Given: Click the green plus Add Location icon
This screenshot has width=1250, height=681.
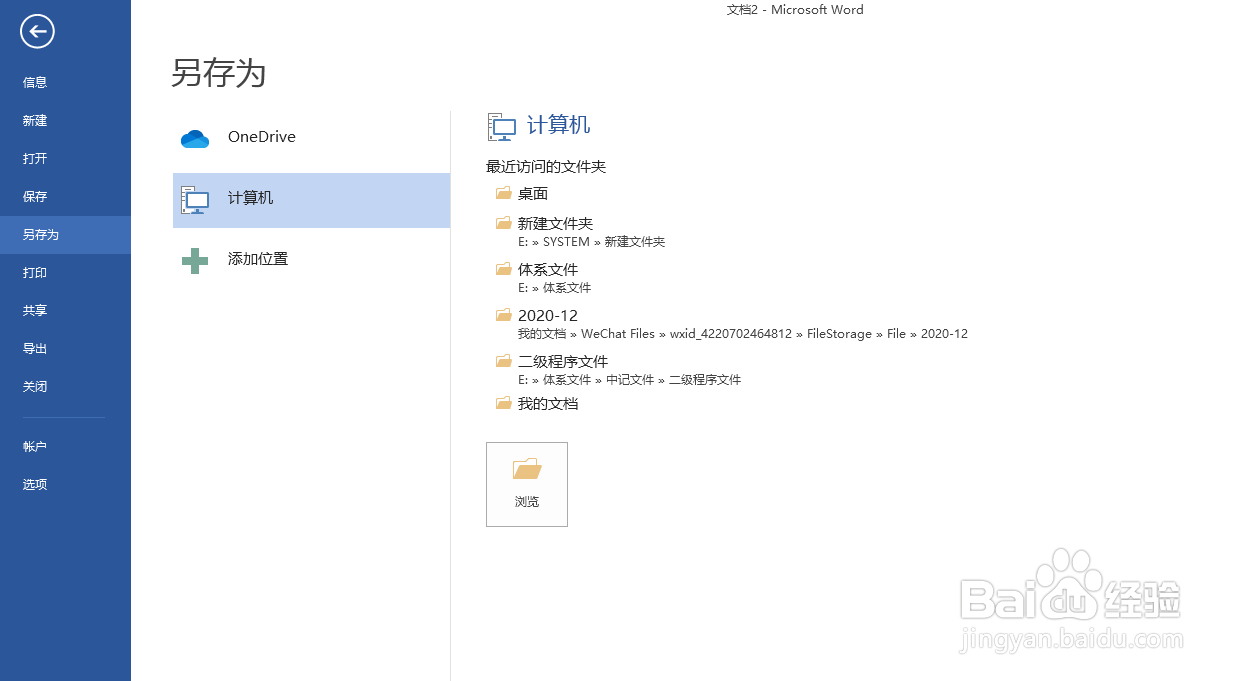Looking at the screenshot, I should point(195,261).
